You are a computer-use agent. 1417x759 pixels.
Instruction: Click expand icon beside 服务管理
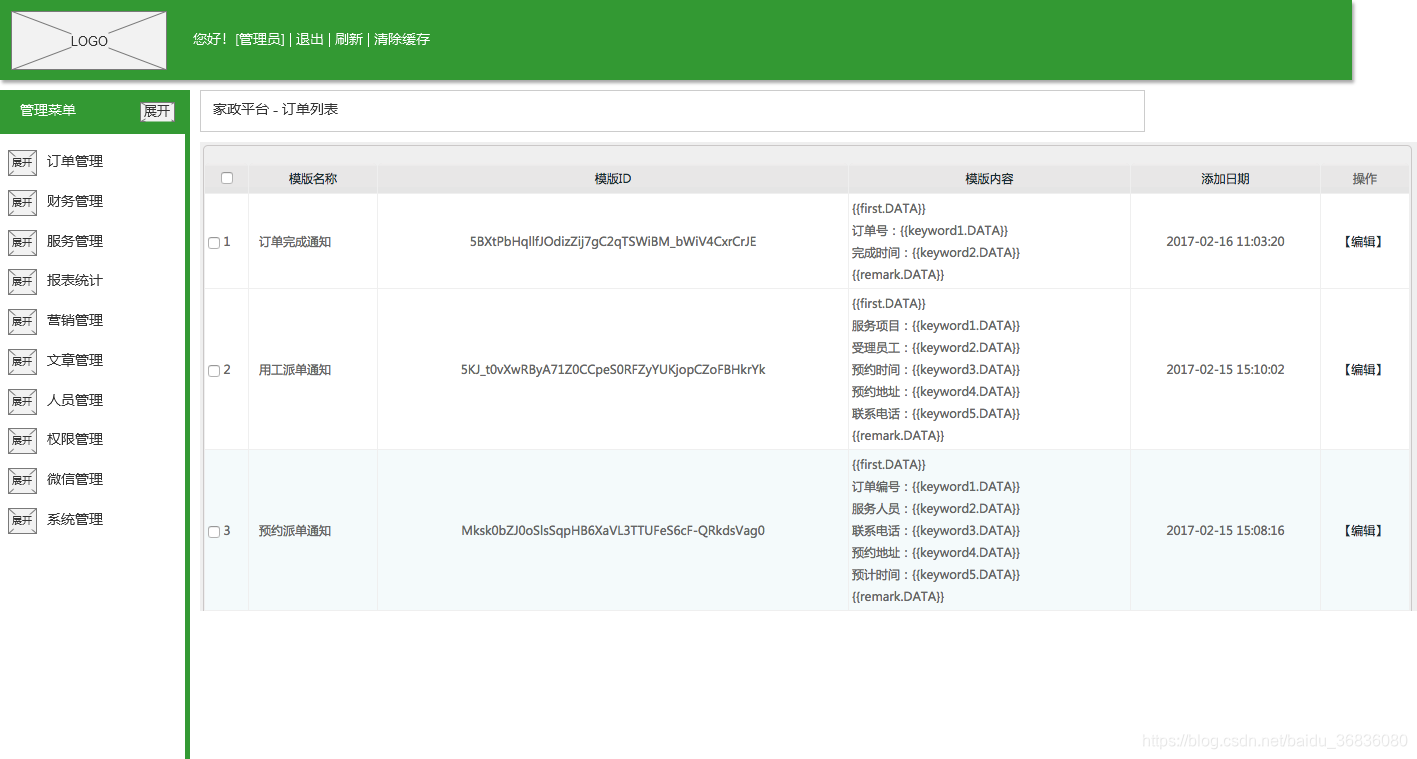click(22, 242)
